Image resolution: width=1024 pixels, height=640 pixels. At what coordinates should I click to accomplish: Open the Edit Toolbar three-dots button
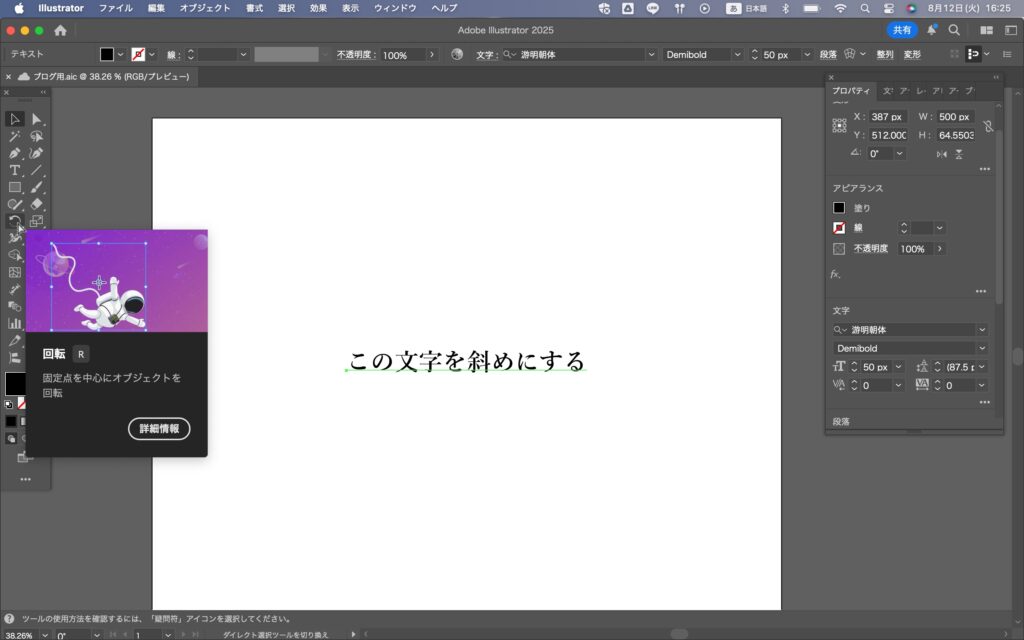tap(25, 479)
